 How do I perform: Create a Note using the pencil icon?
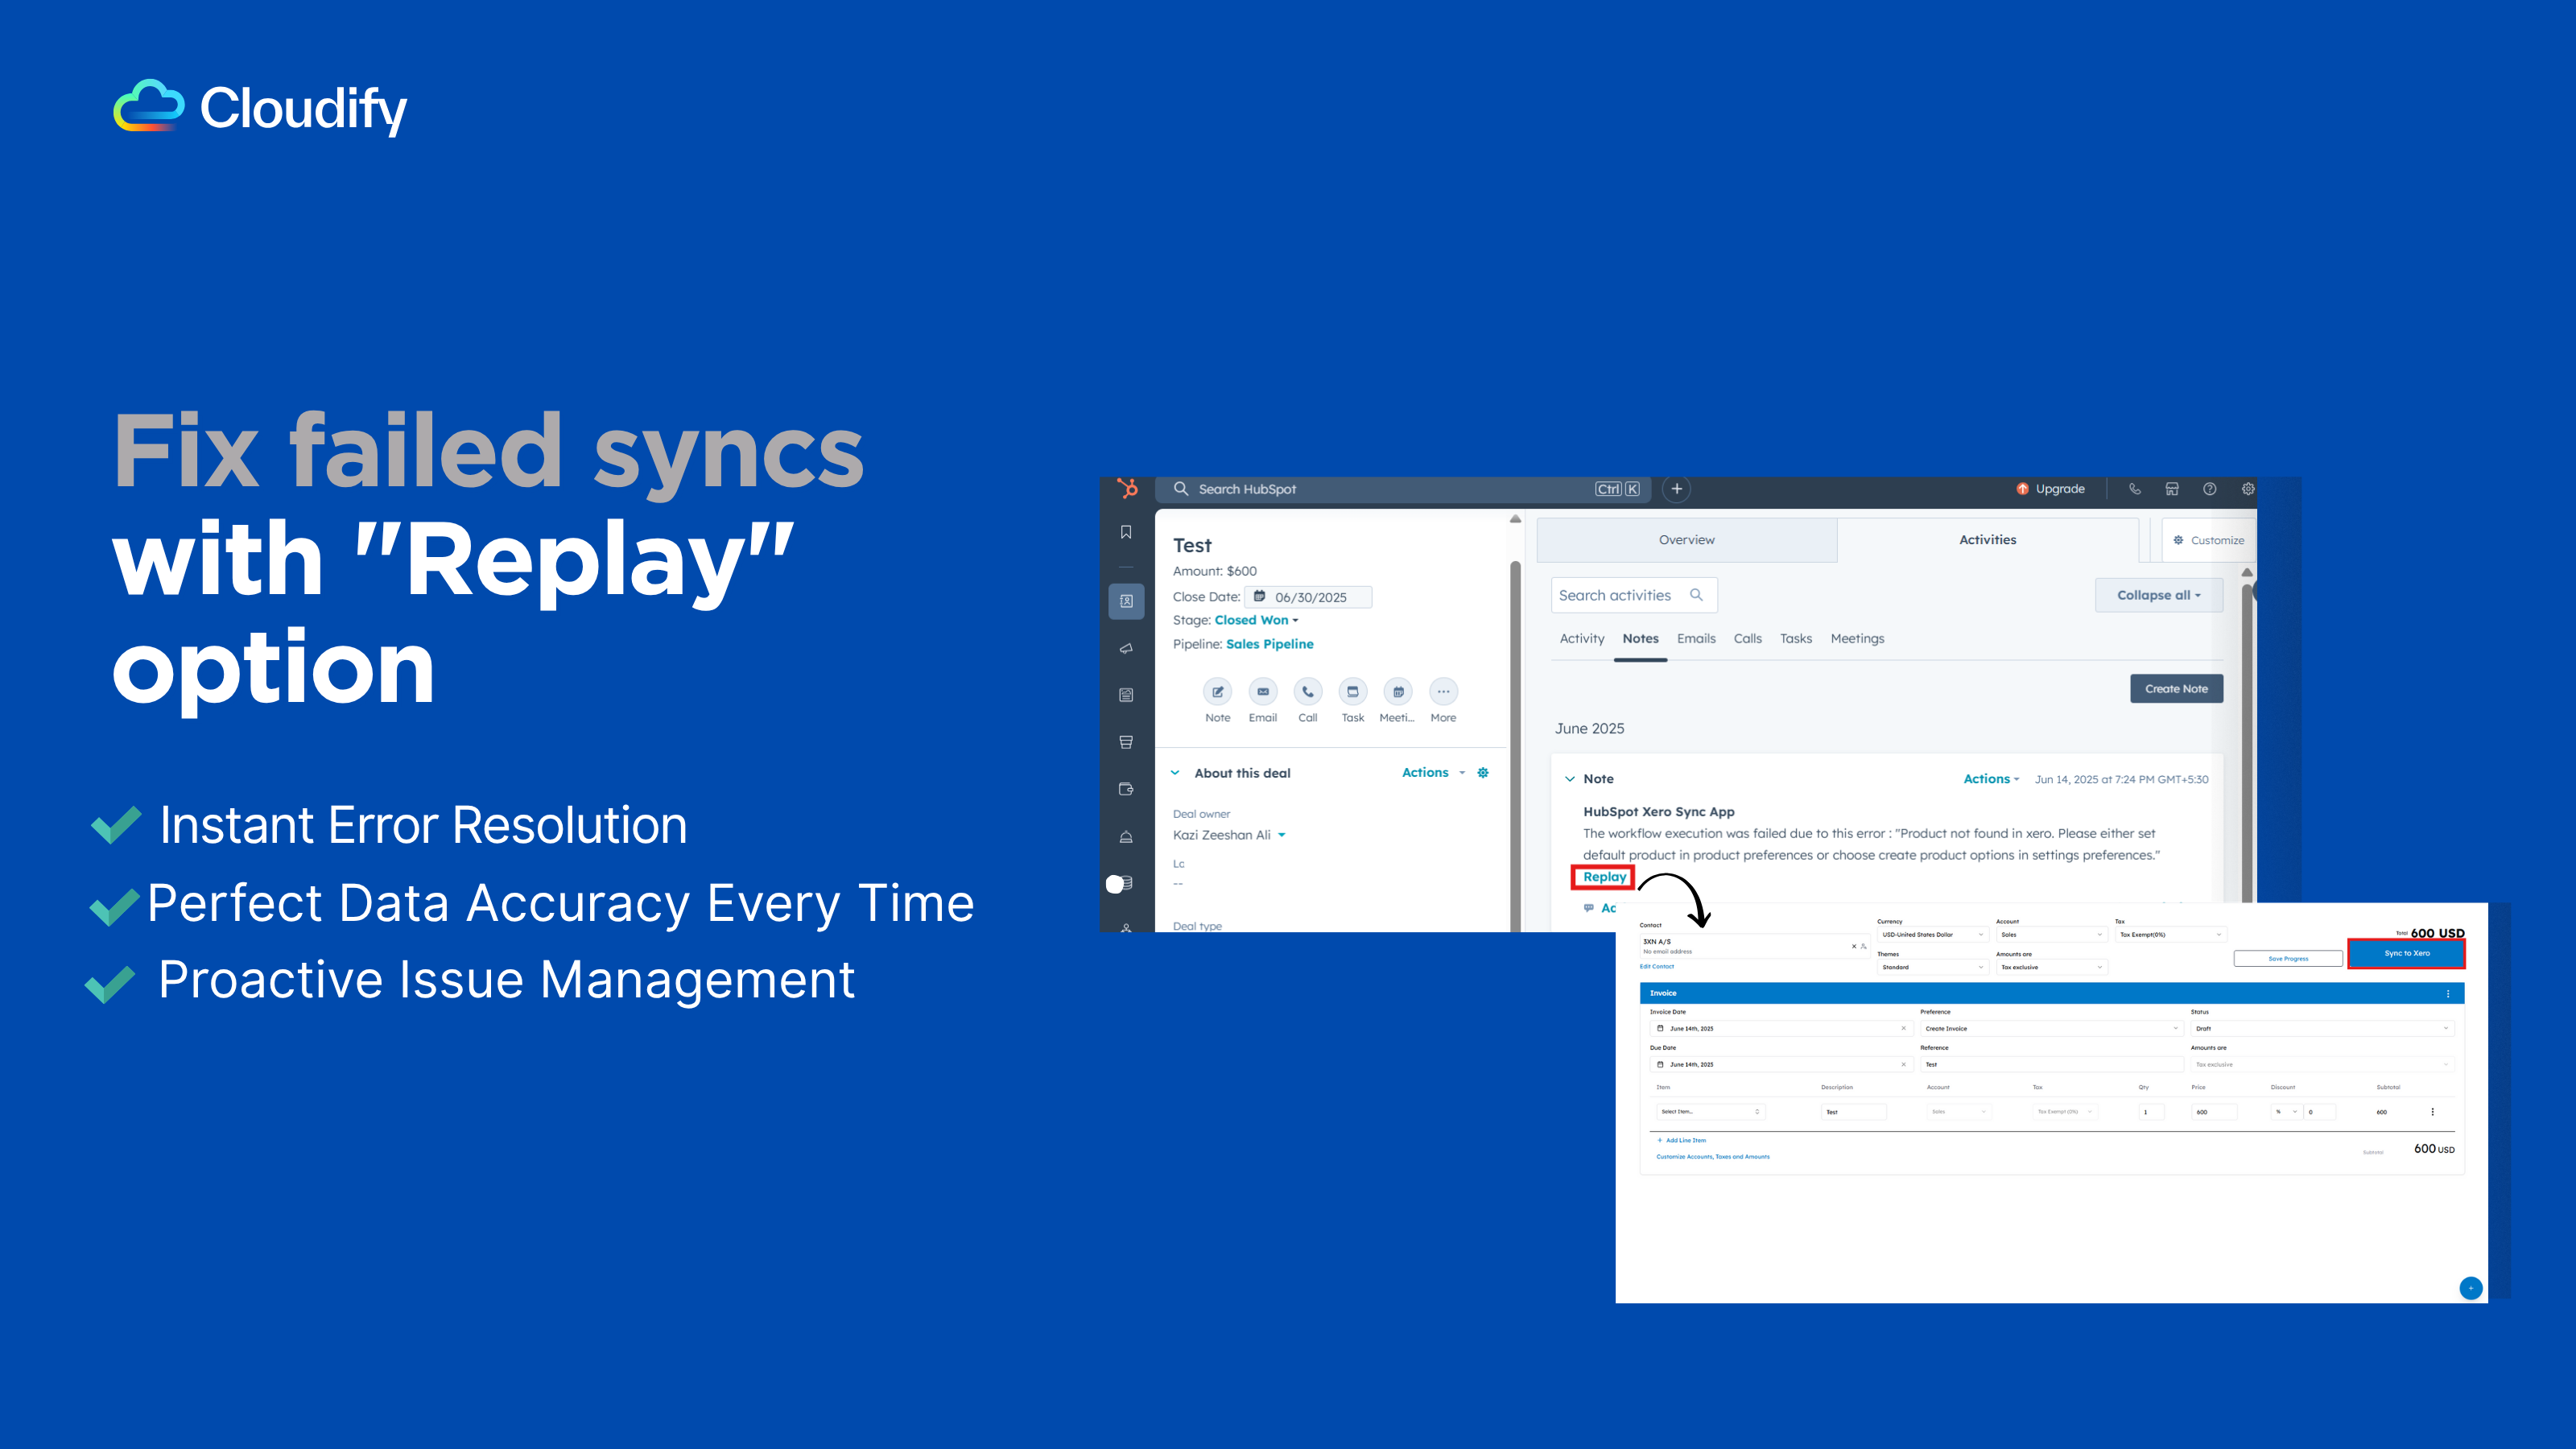tap(1218, 692)
